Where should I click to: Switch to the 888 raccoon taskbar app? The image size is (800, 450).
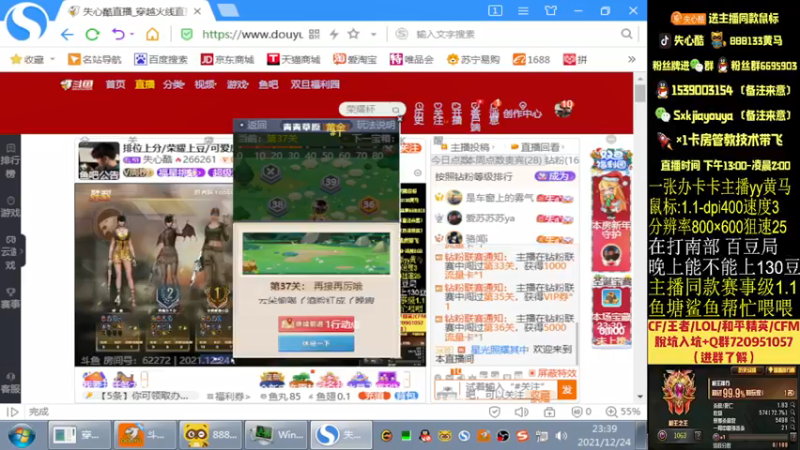(x=210, y=435)
